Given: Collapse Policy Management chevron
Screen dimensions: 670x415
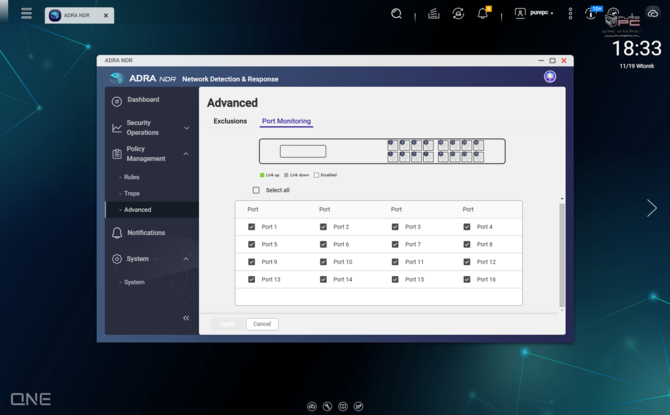Looking at the screenshot, I should (x=186, y=154).
